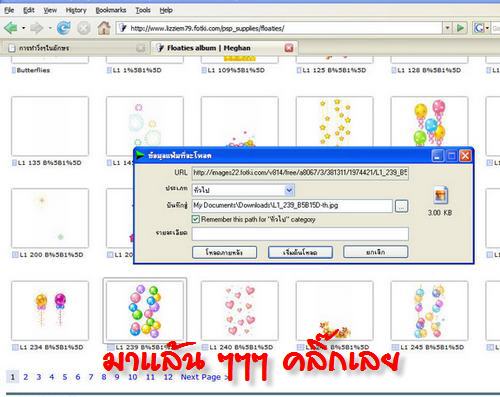Click the middle start download button
This screenshot has width=500, height=397.
tap(300, 252)
